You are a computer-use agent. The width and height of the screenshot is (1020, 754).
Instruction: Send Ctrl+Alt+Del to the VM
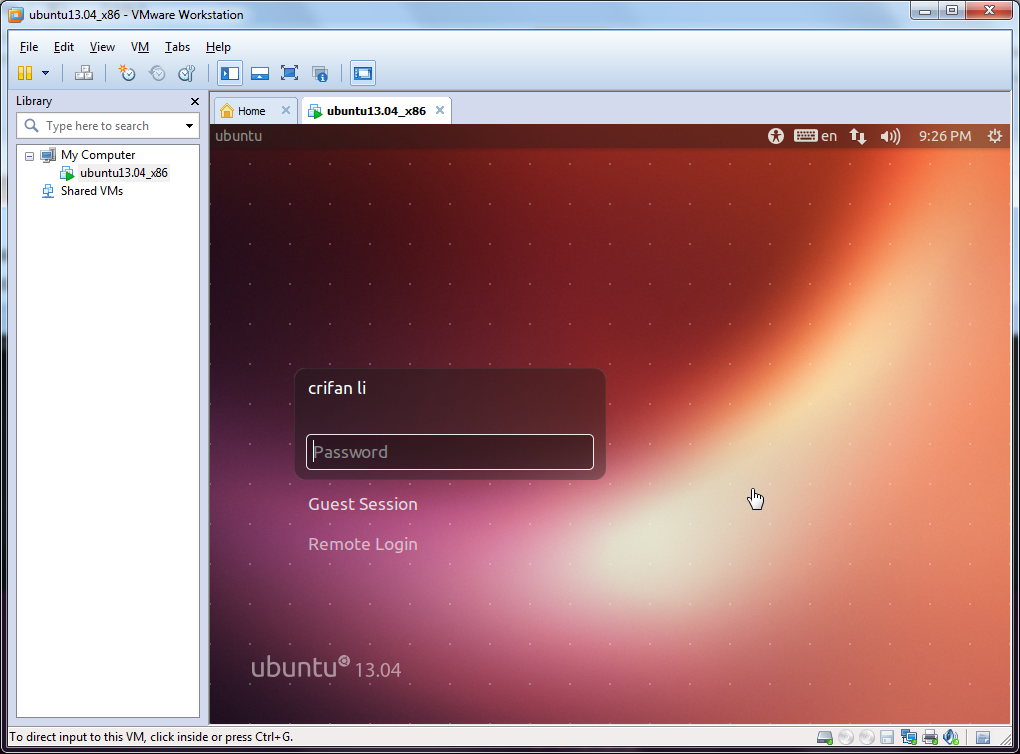pyautogui.click(x=84, y=73)
